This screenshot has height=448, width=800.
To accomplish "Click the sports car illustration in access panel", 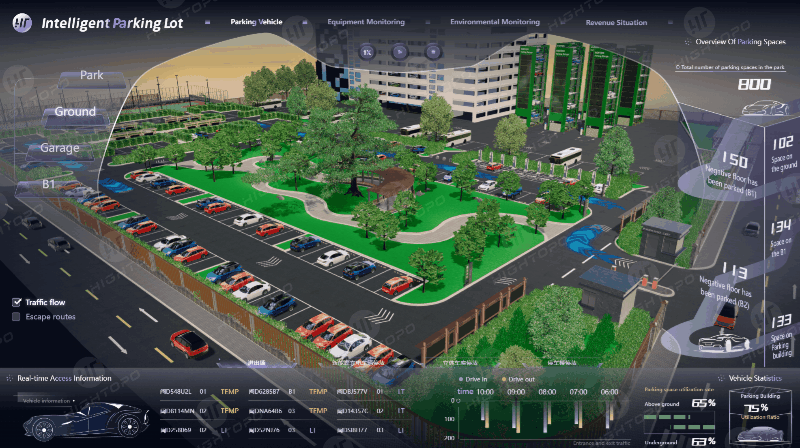I will pos(86,422).
